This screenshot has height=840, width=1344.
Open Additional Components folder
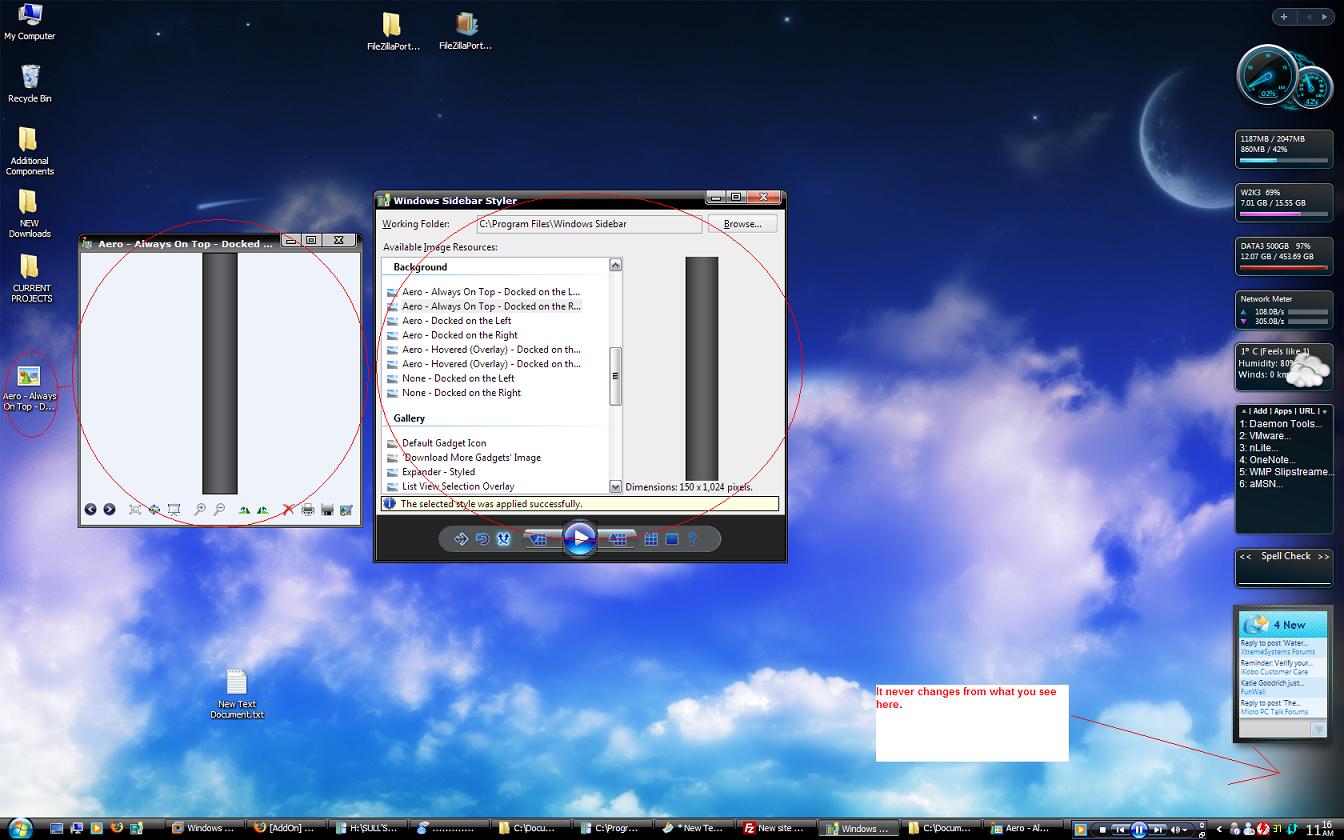[x=29, y=151]
